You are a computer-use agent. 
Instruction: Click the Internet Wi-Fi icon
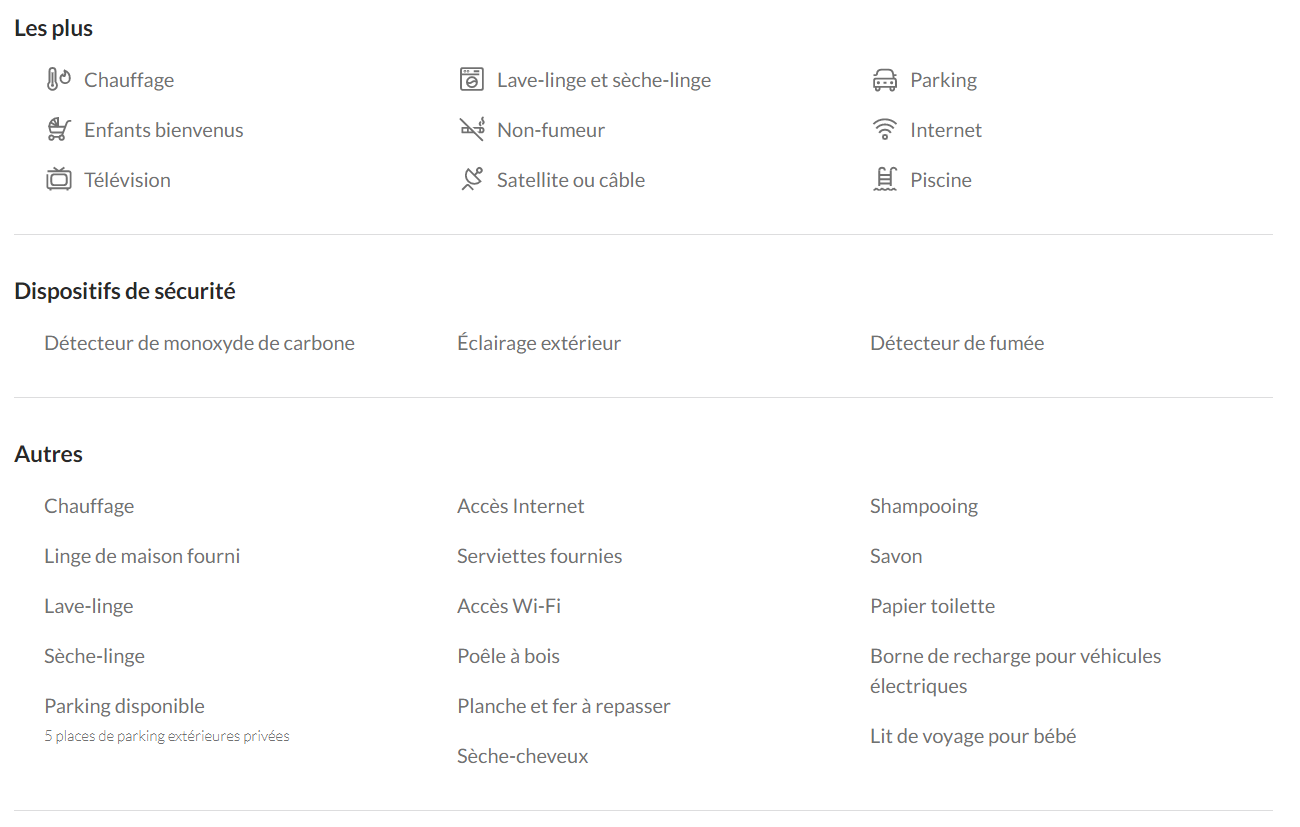click(885, 129)
